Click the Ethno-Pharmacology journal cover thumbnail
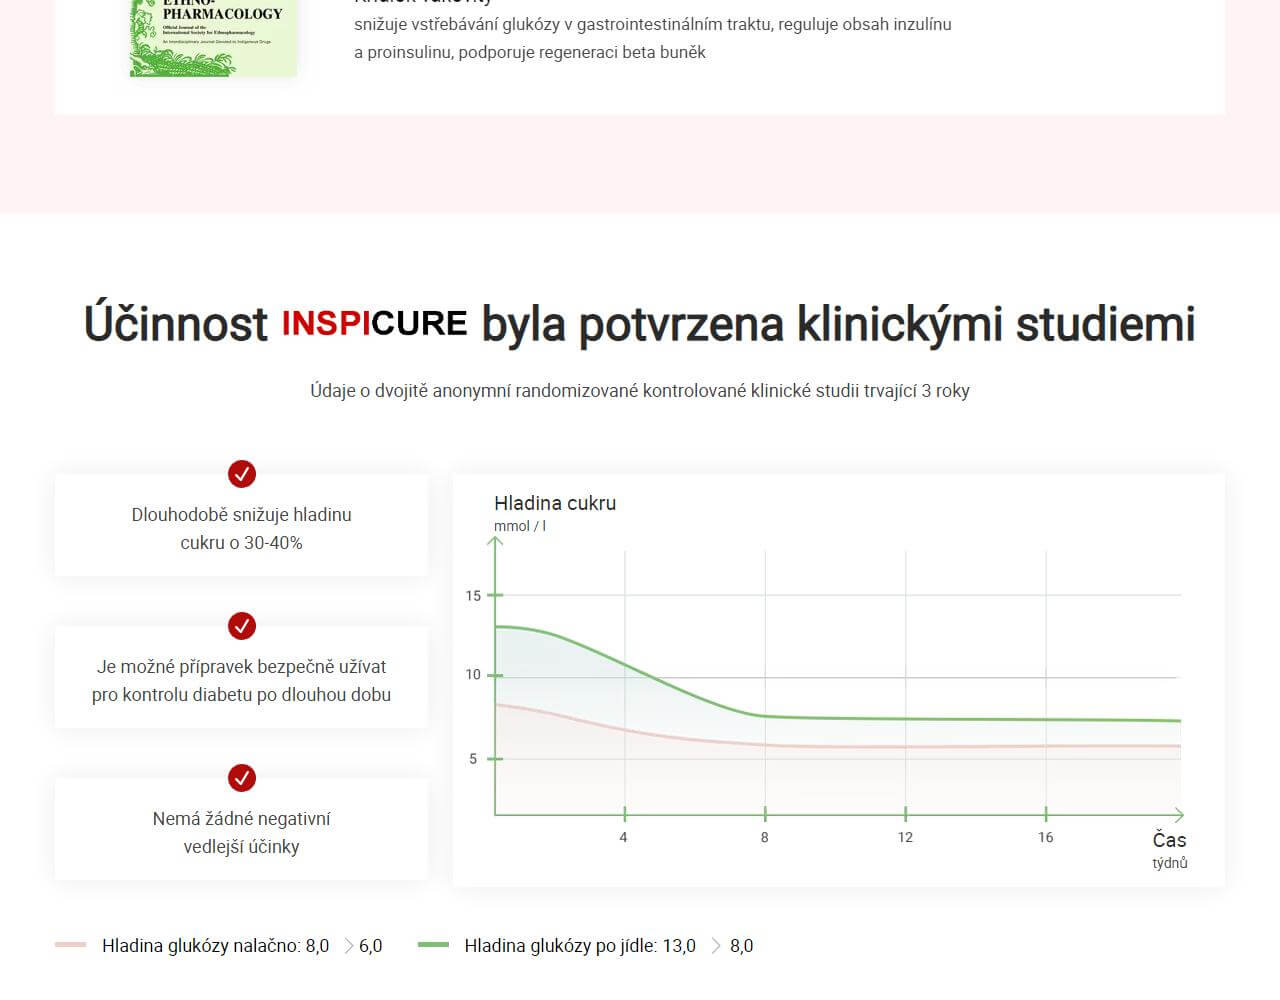 point(212,38)
